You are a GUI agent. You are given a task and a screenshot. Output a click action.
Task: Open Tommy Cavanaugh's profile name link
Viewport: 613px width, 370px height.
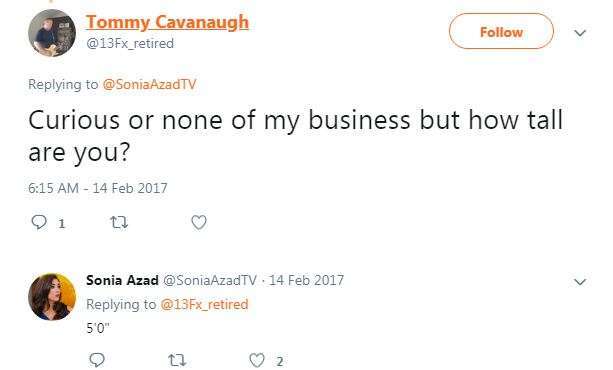(x=167, y=22)
